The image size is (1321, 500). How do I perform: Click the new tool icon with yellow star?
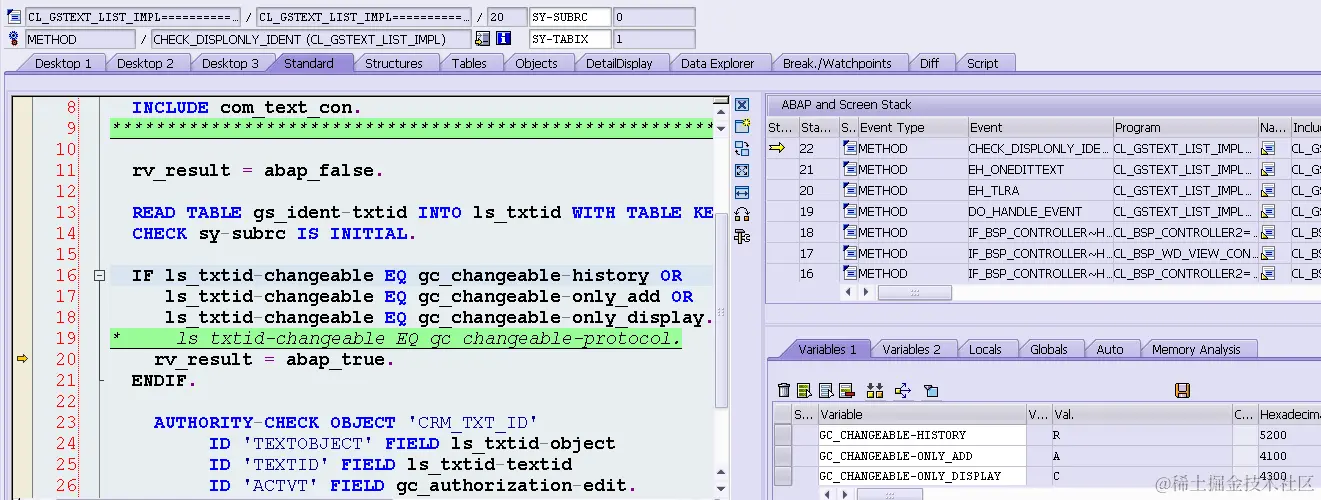pos(741,126)
